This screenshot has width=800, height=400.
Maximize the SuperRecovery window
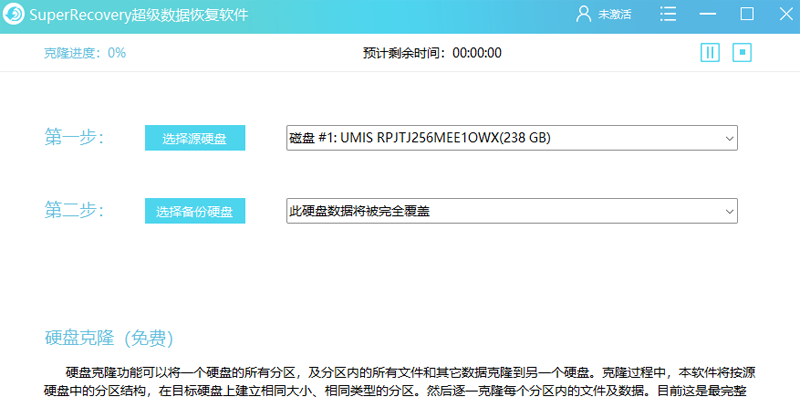[x=747, y=14]
